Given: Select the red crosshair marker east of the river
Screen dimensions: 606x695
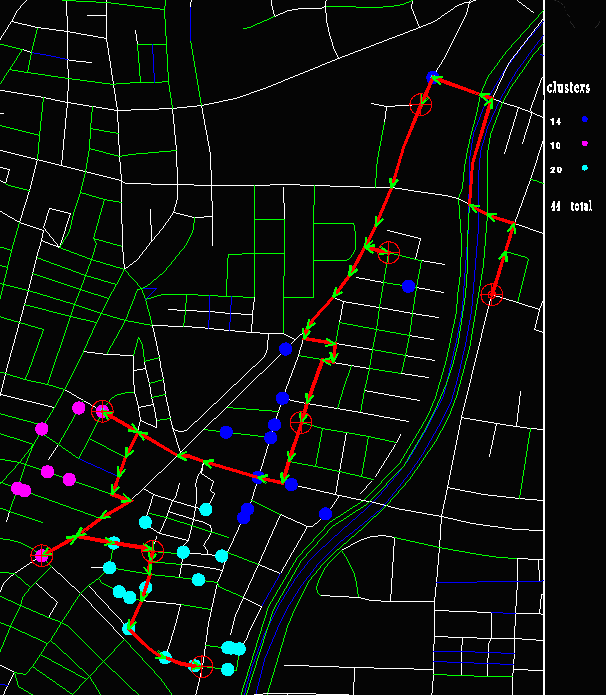Looking at the screenshot, I should [x=492, y=295].
